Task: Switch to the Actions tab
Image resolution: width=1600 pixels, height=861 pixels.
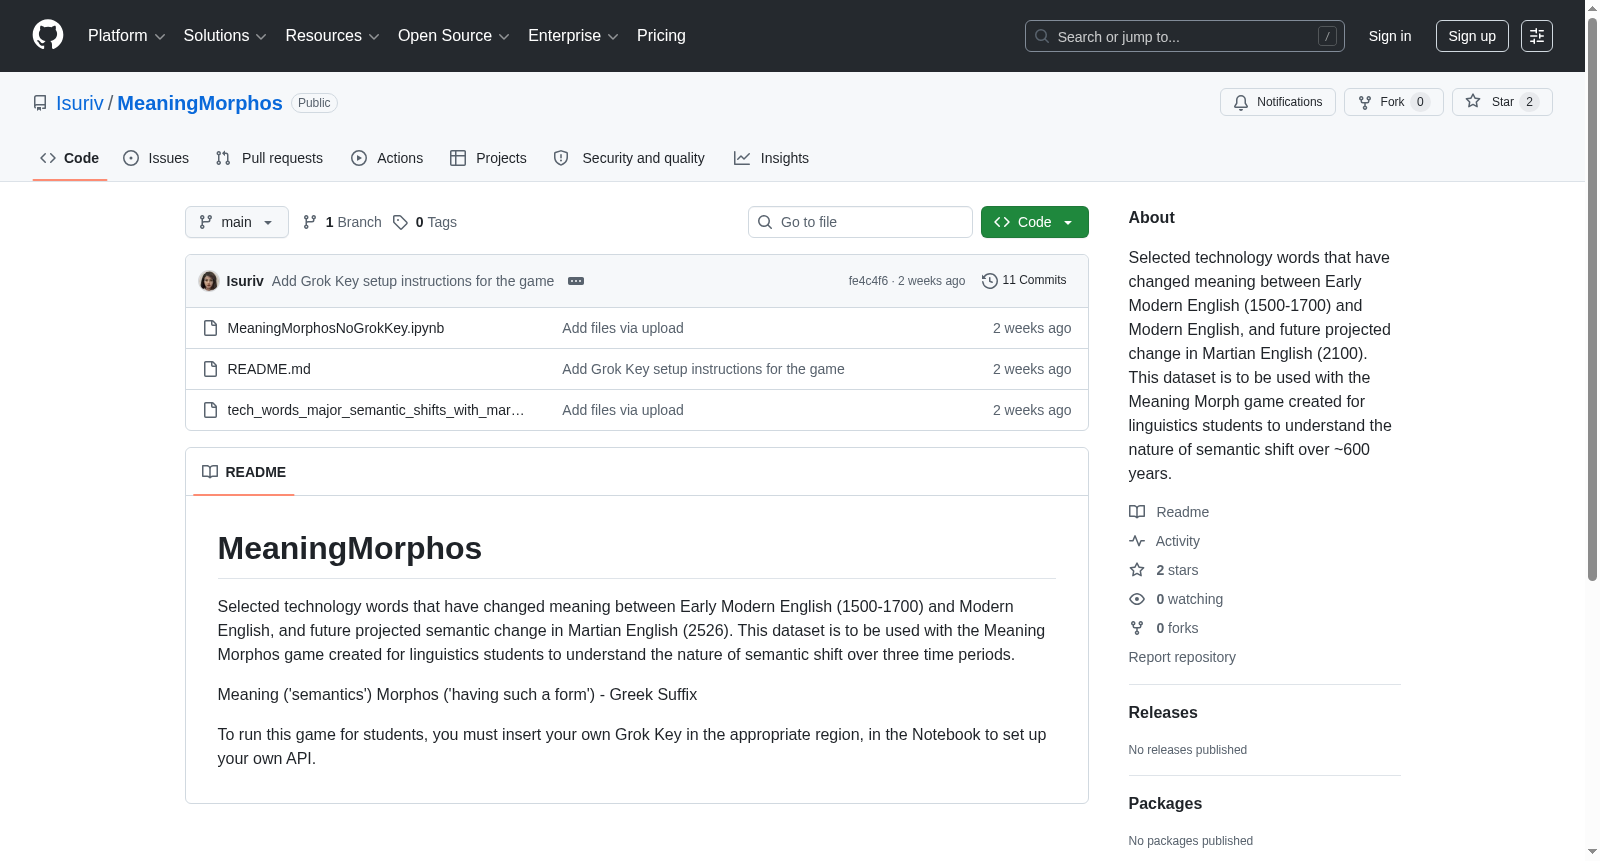Action: click(x=387, y=158)
